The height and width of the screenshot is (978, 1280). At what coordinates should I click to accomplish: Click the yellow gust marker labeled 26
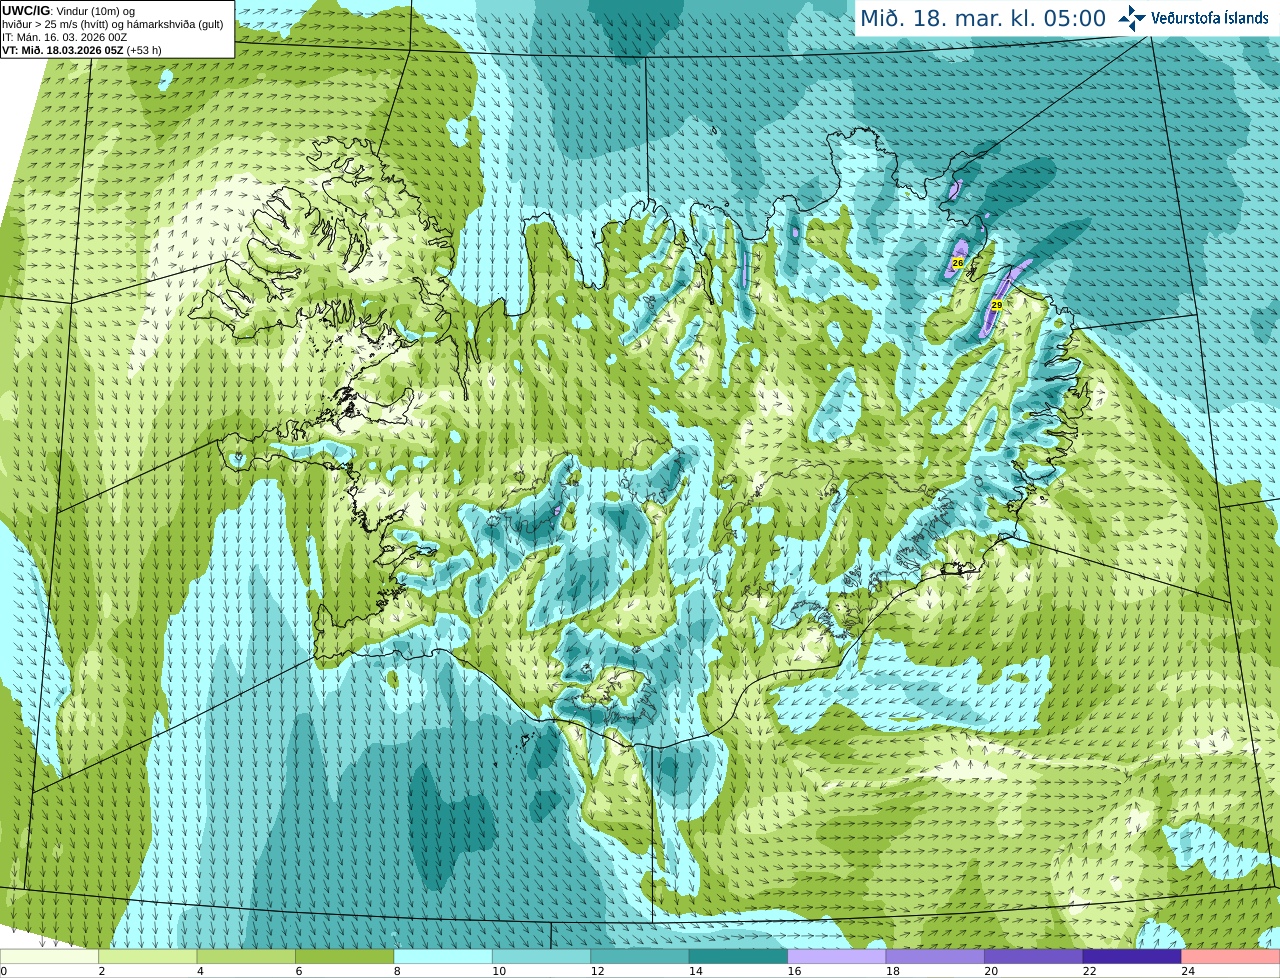pyautogui.click(x=957, y=263)
